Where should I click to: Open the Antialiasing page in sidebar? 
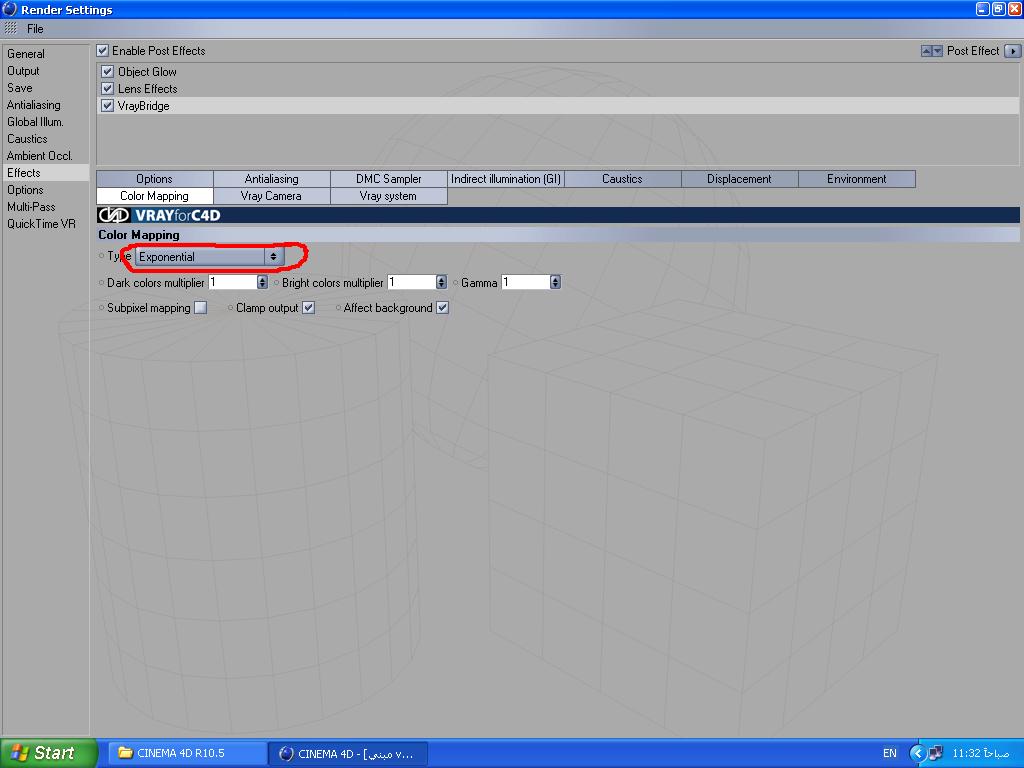33,104
